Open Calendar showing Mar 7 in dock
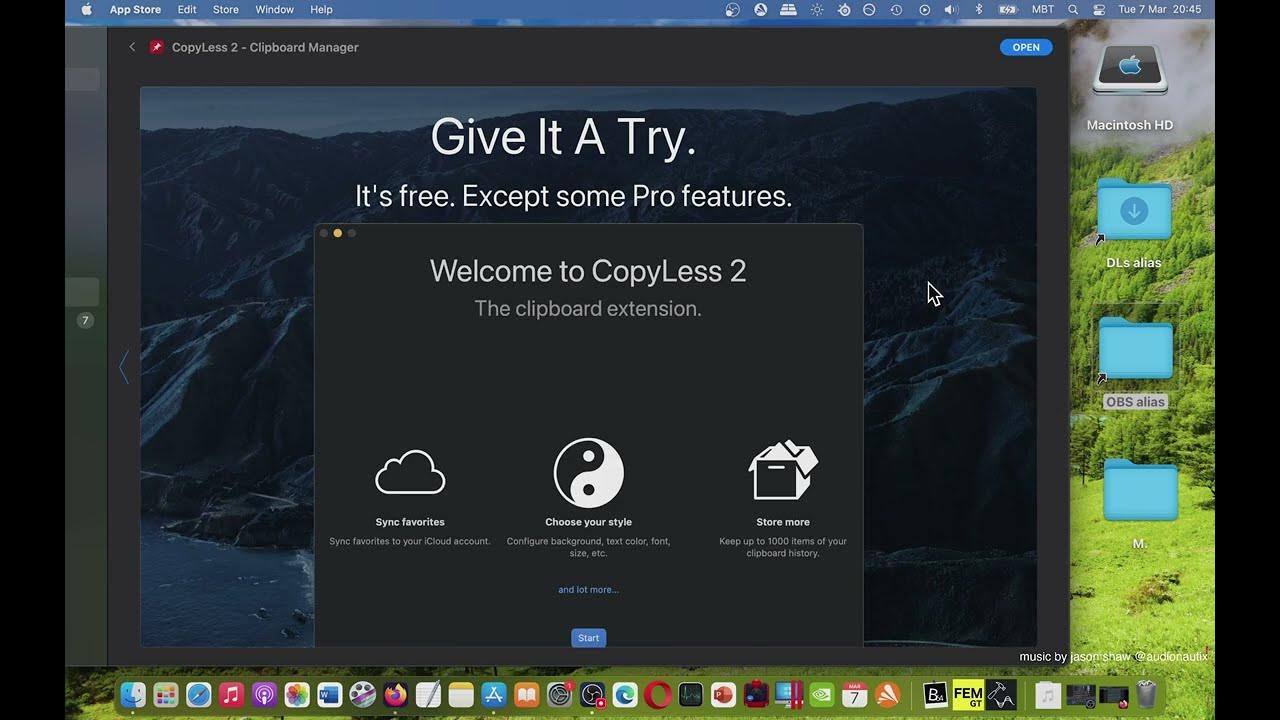1280x720 pixels. (855, 694)
